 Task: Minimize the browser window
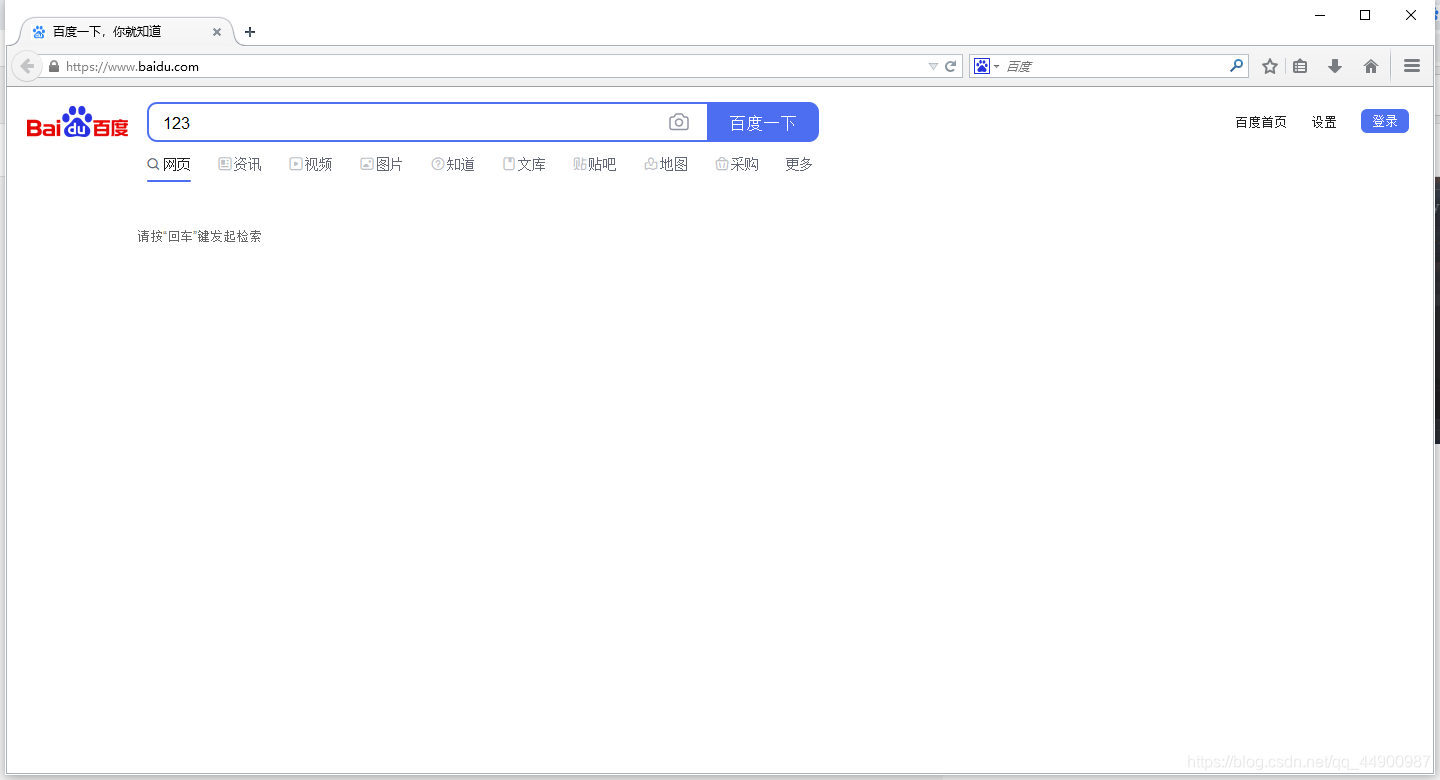click(x=1320, y=15)
